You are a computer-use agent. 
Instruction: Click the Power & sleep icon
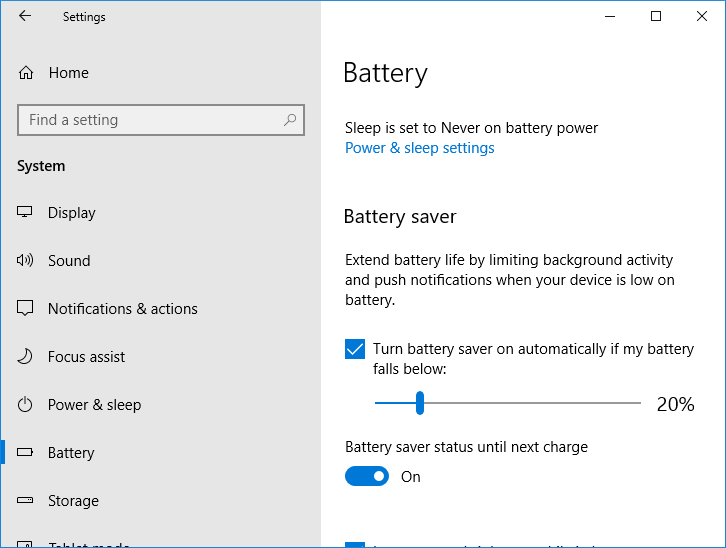[26, 405]
